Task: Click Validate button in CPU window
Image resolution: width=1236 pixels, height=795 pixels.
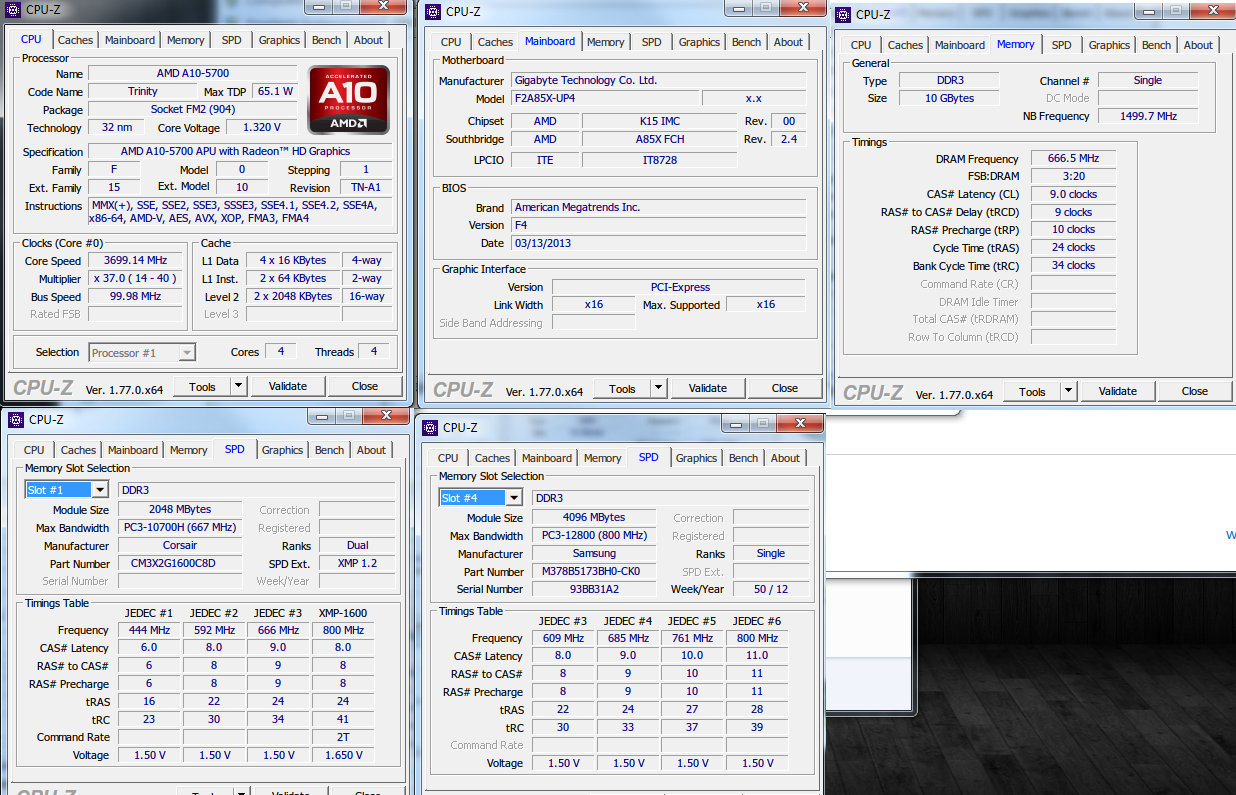Action: [288, 386]
